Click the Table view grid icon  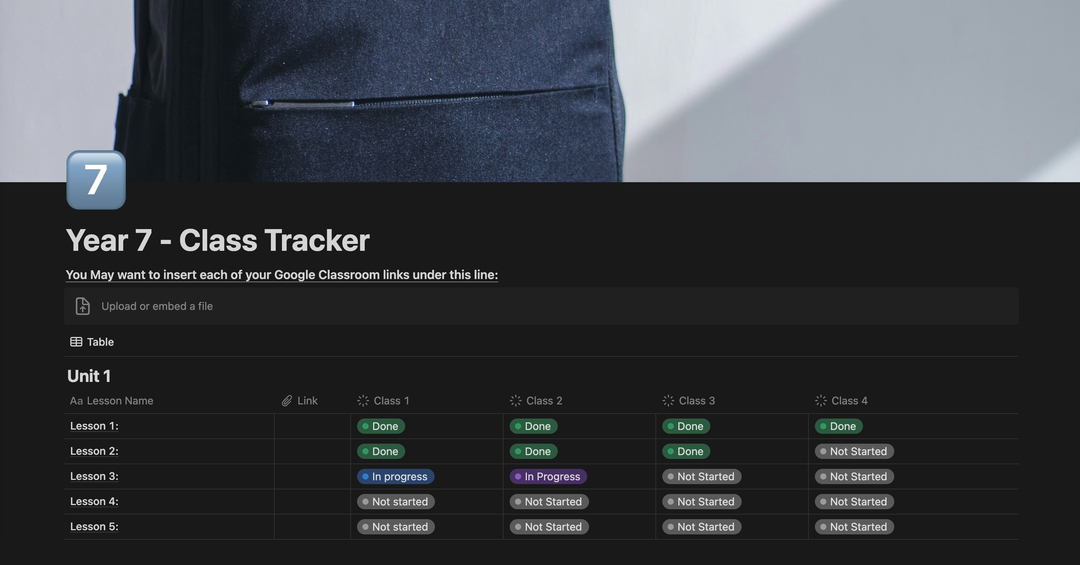click(76, 342)
